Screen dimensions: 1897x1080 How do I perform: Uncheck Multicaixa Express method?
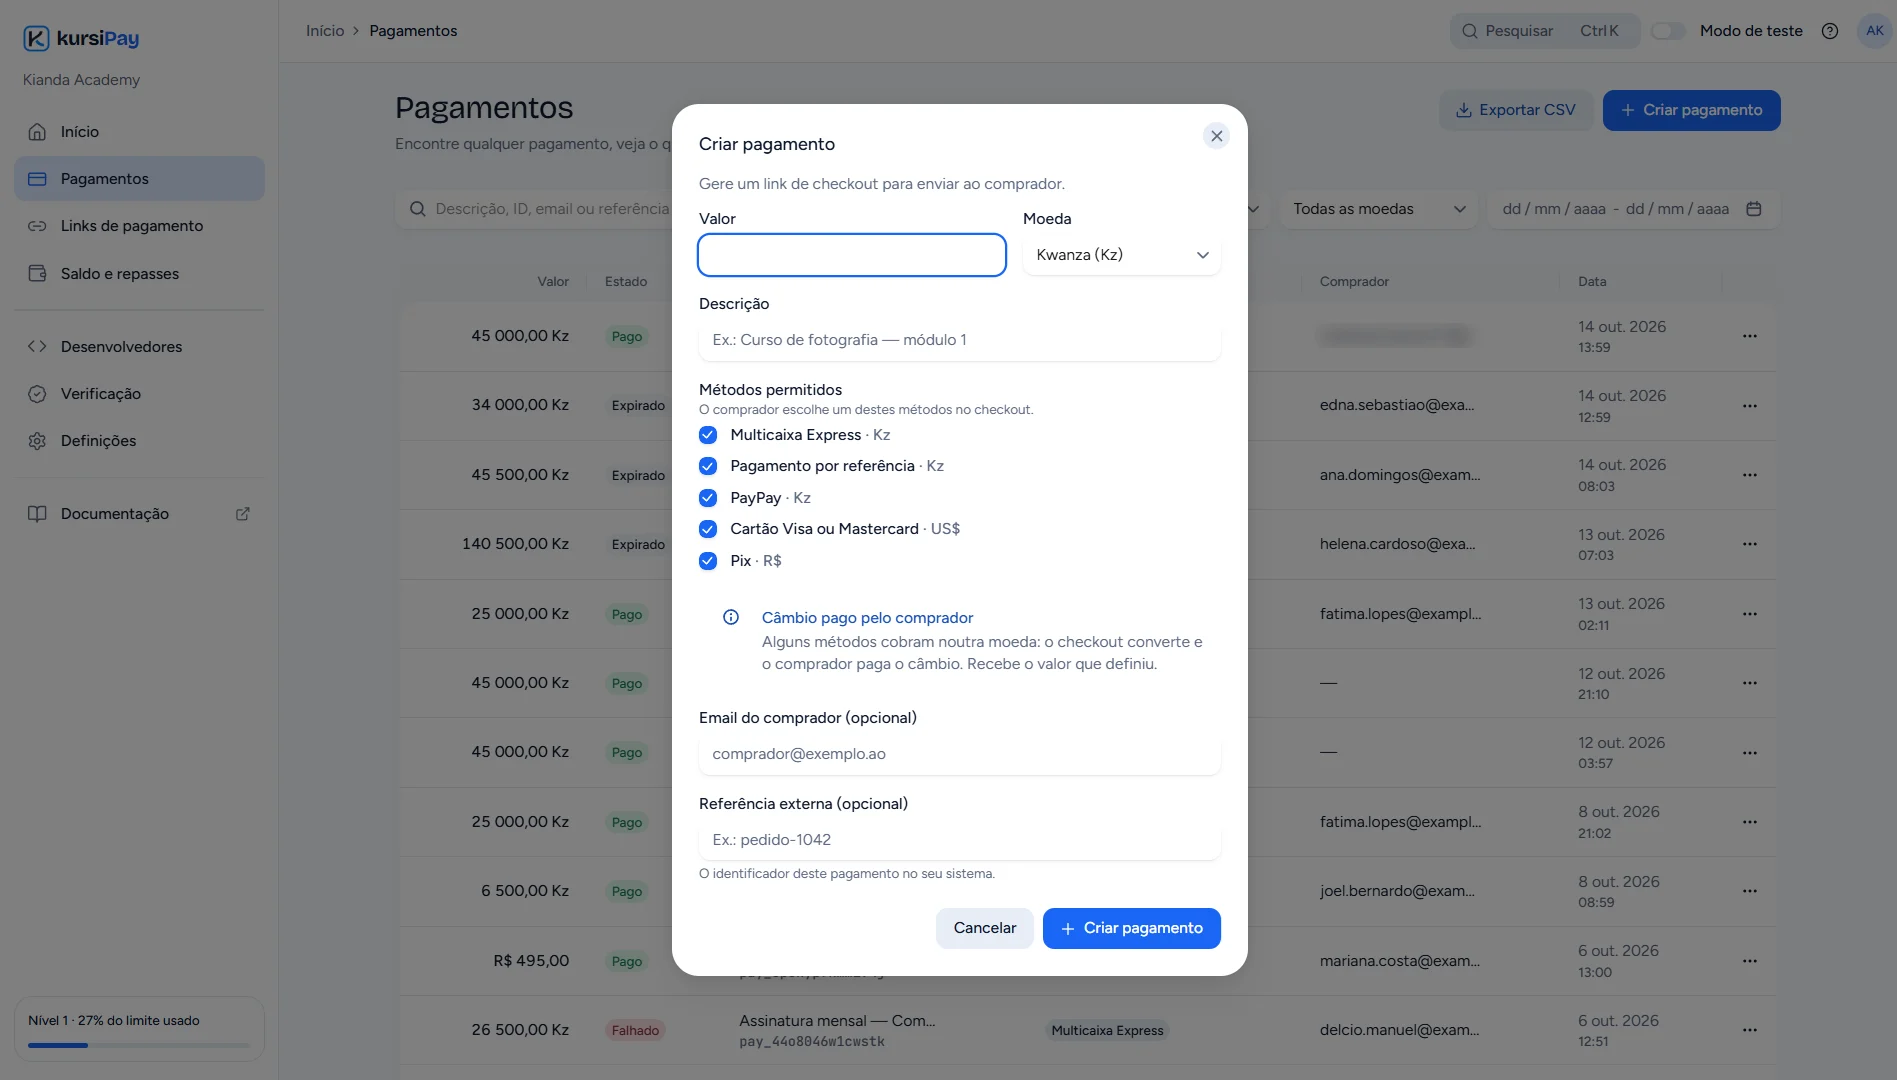coord(708,435)
